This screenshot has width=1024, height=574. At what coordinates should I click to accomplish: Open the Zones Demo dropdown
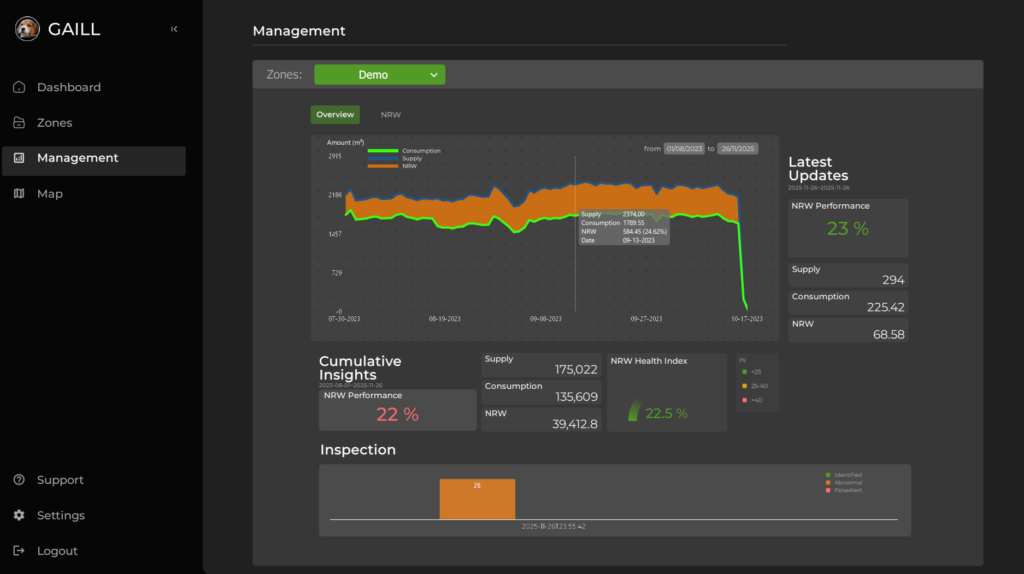click(x=379, y=75)
